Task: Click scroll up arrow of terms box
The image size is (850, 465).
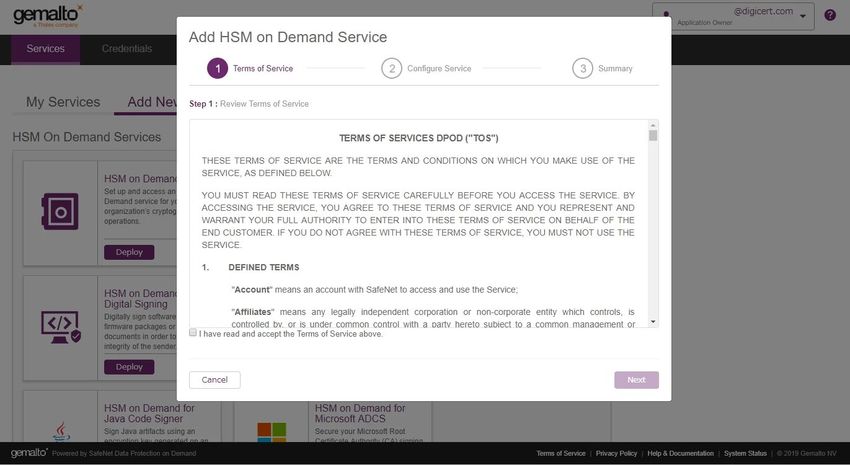Action: click(653, 125)
